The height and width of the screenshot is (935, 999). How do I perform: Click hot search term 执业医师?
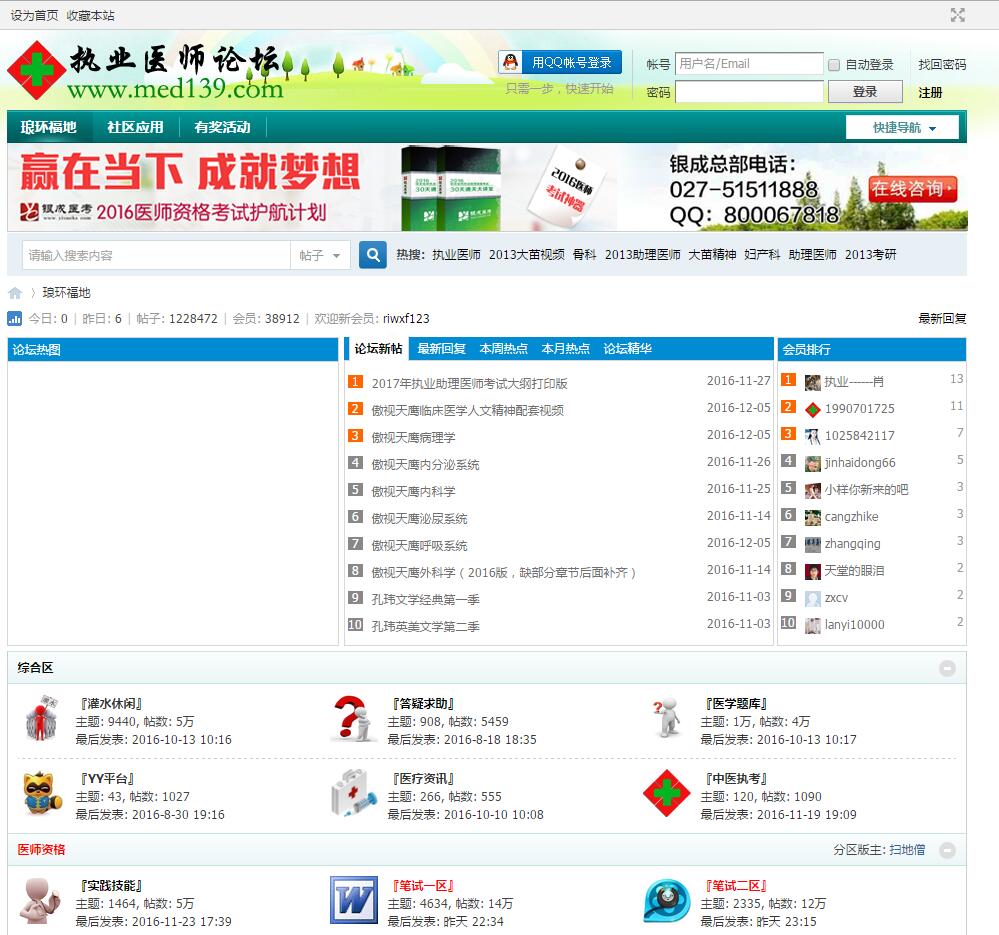(456, 255)
